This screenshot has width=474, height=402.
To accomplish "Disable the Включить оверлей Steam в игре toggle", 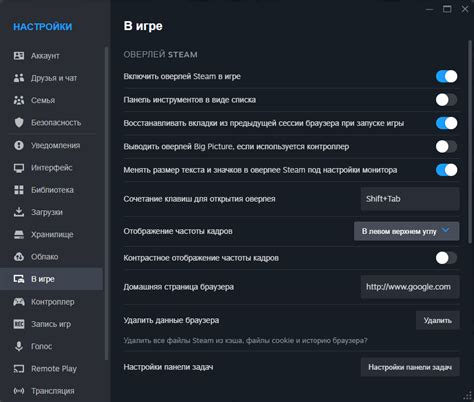I will 446,76.
